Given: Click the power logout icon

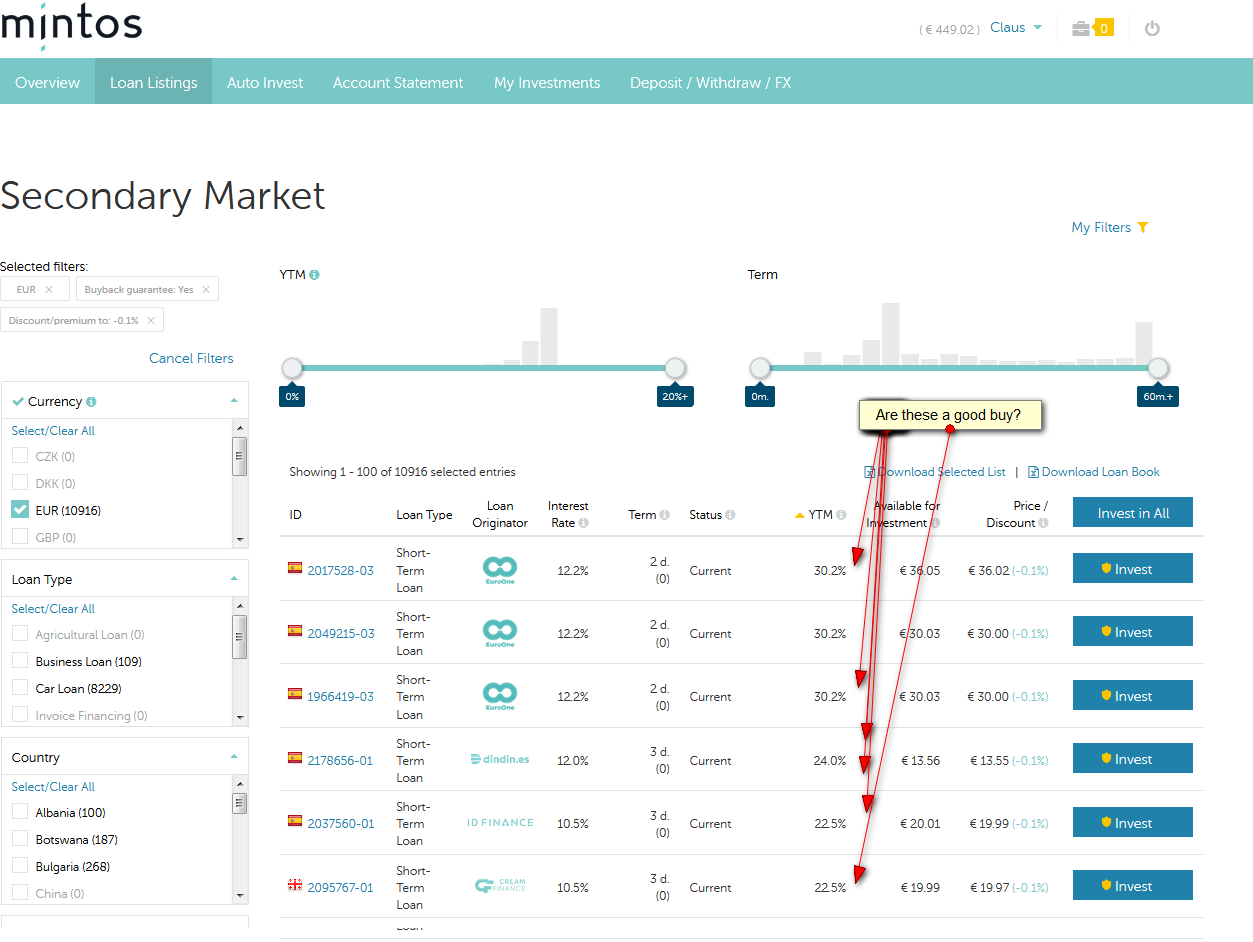Looking at the screenshot, I should (1152, 28).
